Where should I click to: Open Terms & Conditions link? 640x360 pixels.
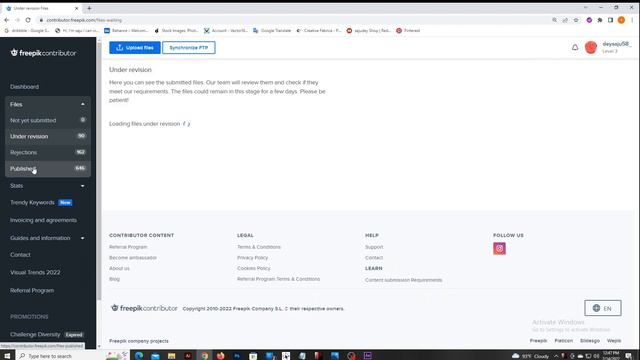point(259,247)
